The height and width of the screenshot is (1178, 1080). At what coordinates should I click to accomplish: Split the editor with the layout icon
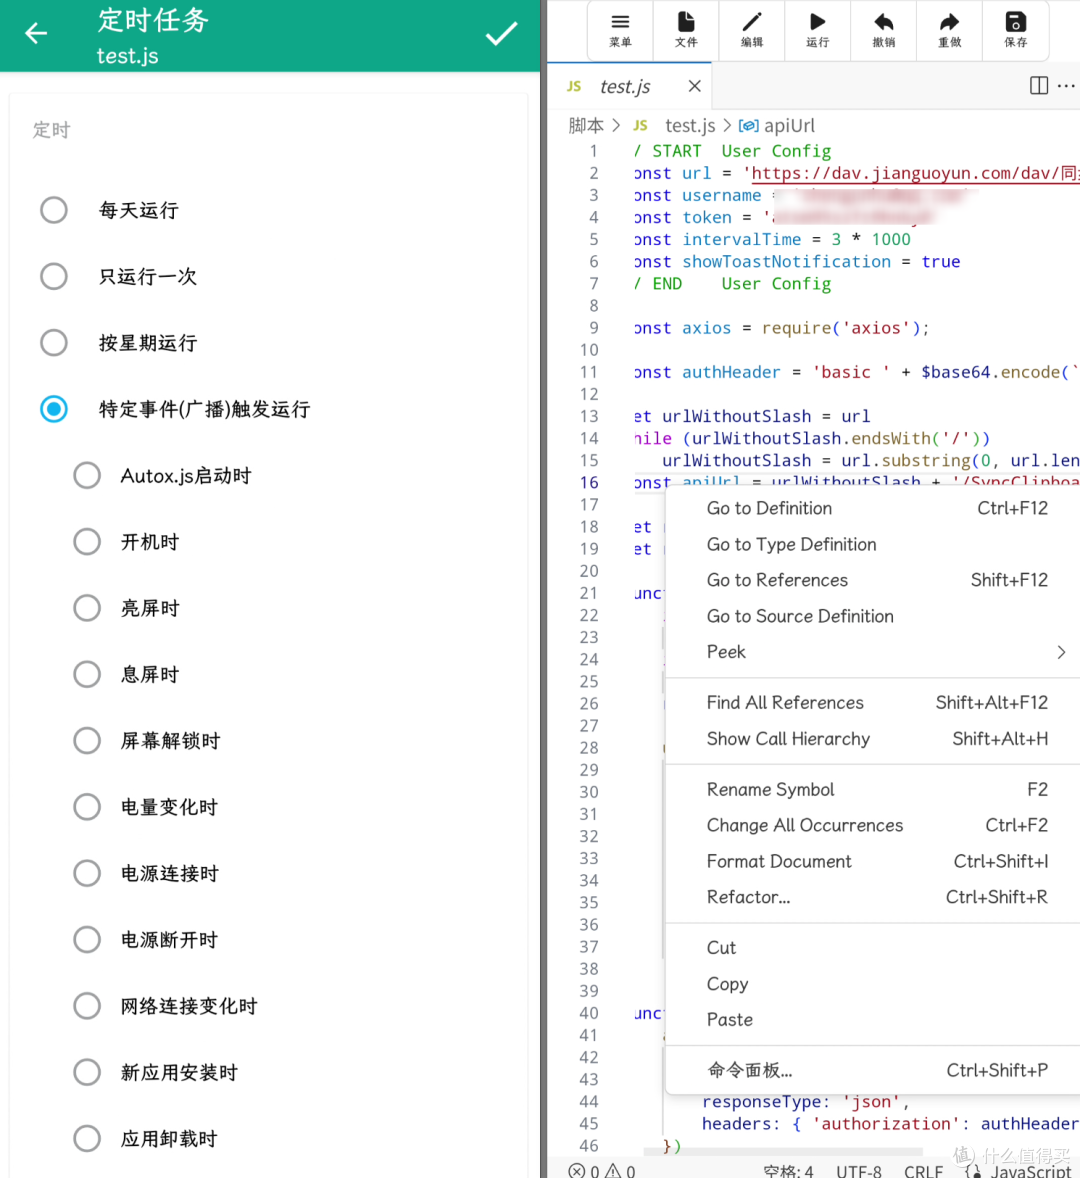[x=1039, y=86]
